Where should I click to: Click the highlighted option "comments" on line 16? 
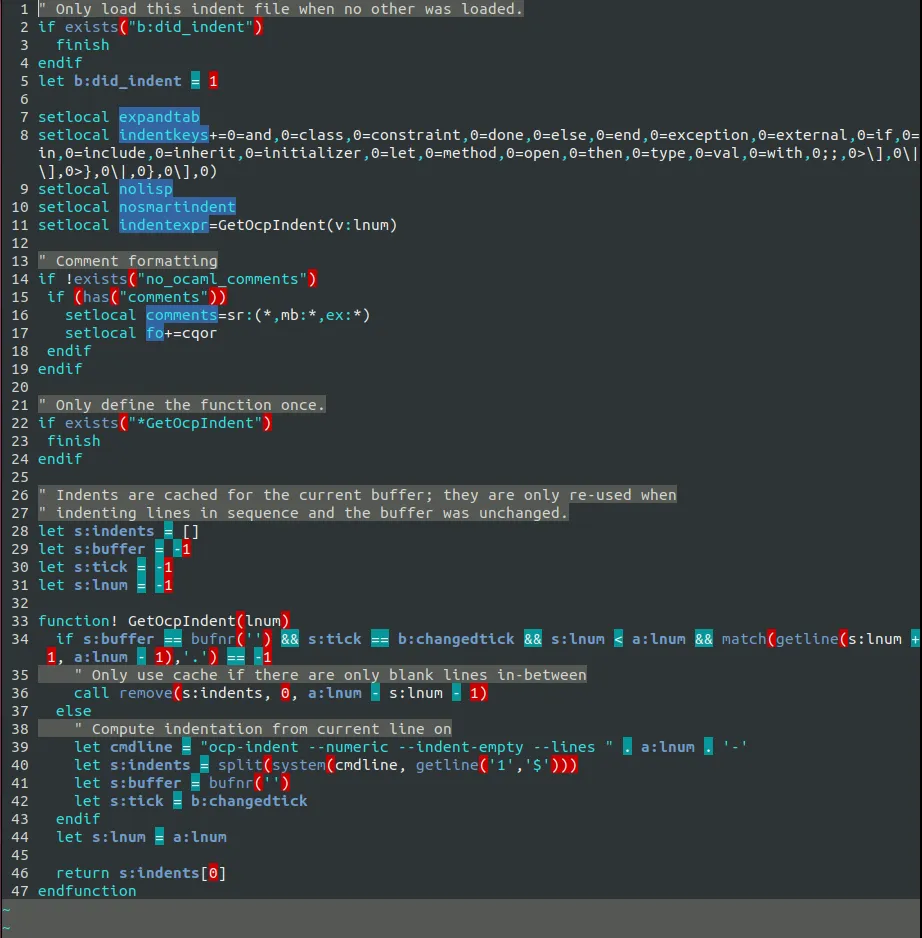[181, 315]
